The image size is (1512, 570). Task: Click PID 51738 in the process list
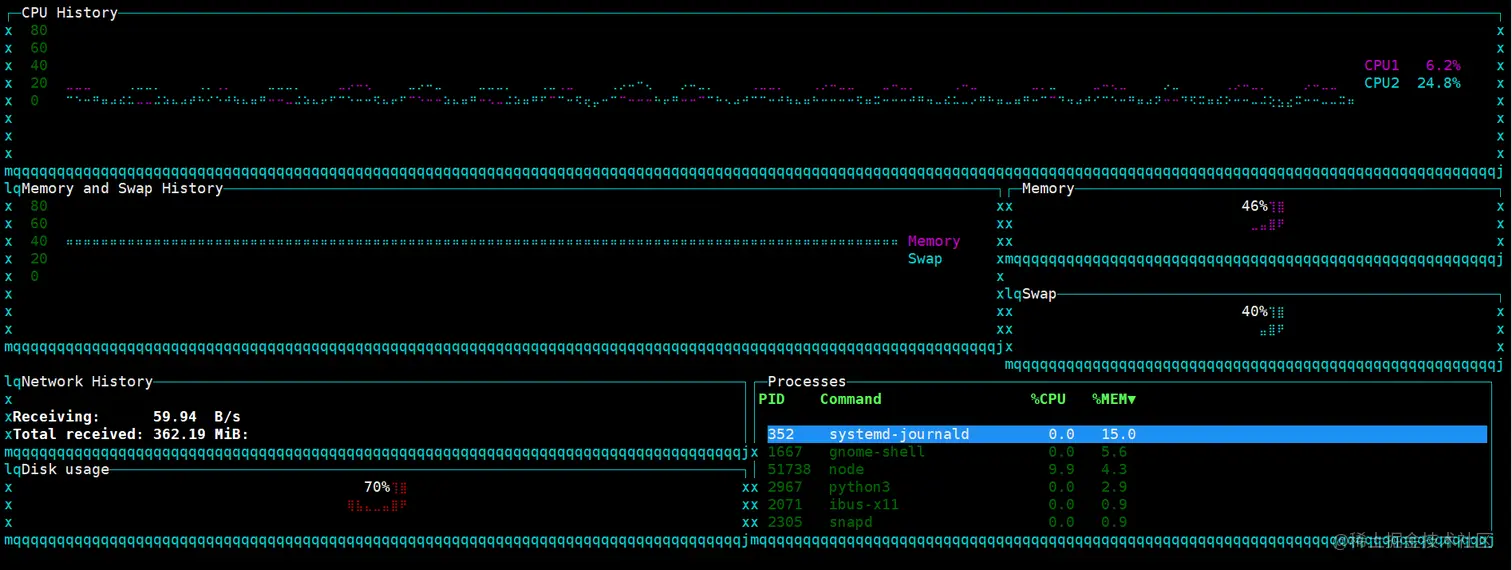click(x=790, y=469)
